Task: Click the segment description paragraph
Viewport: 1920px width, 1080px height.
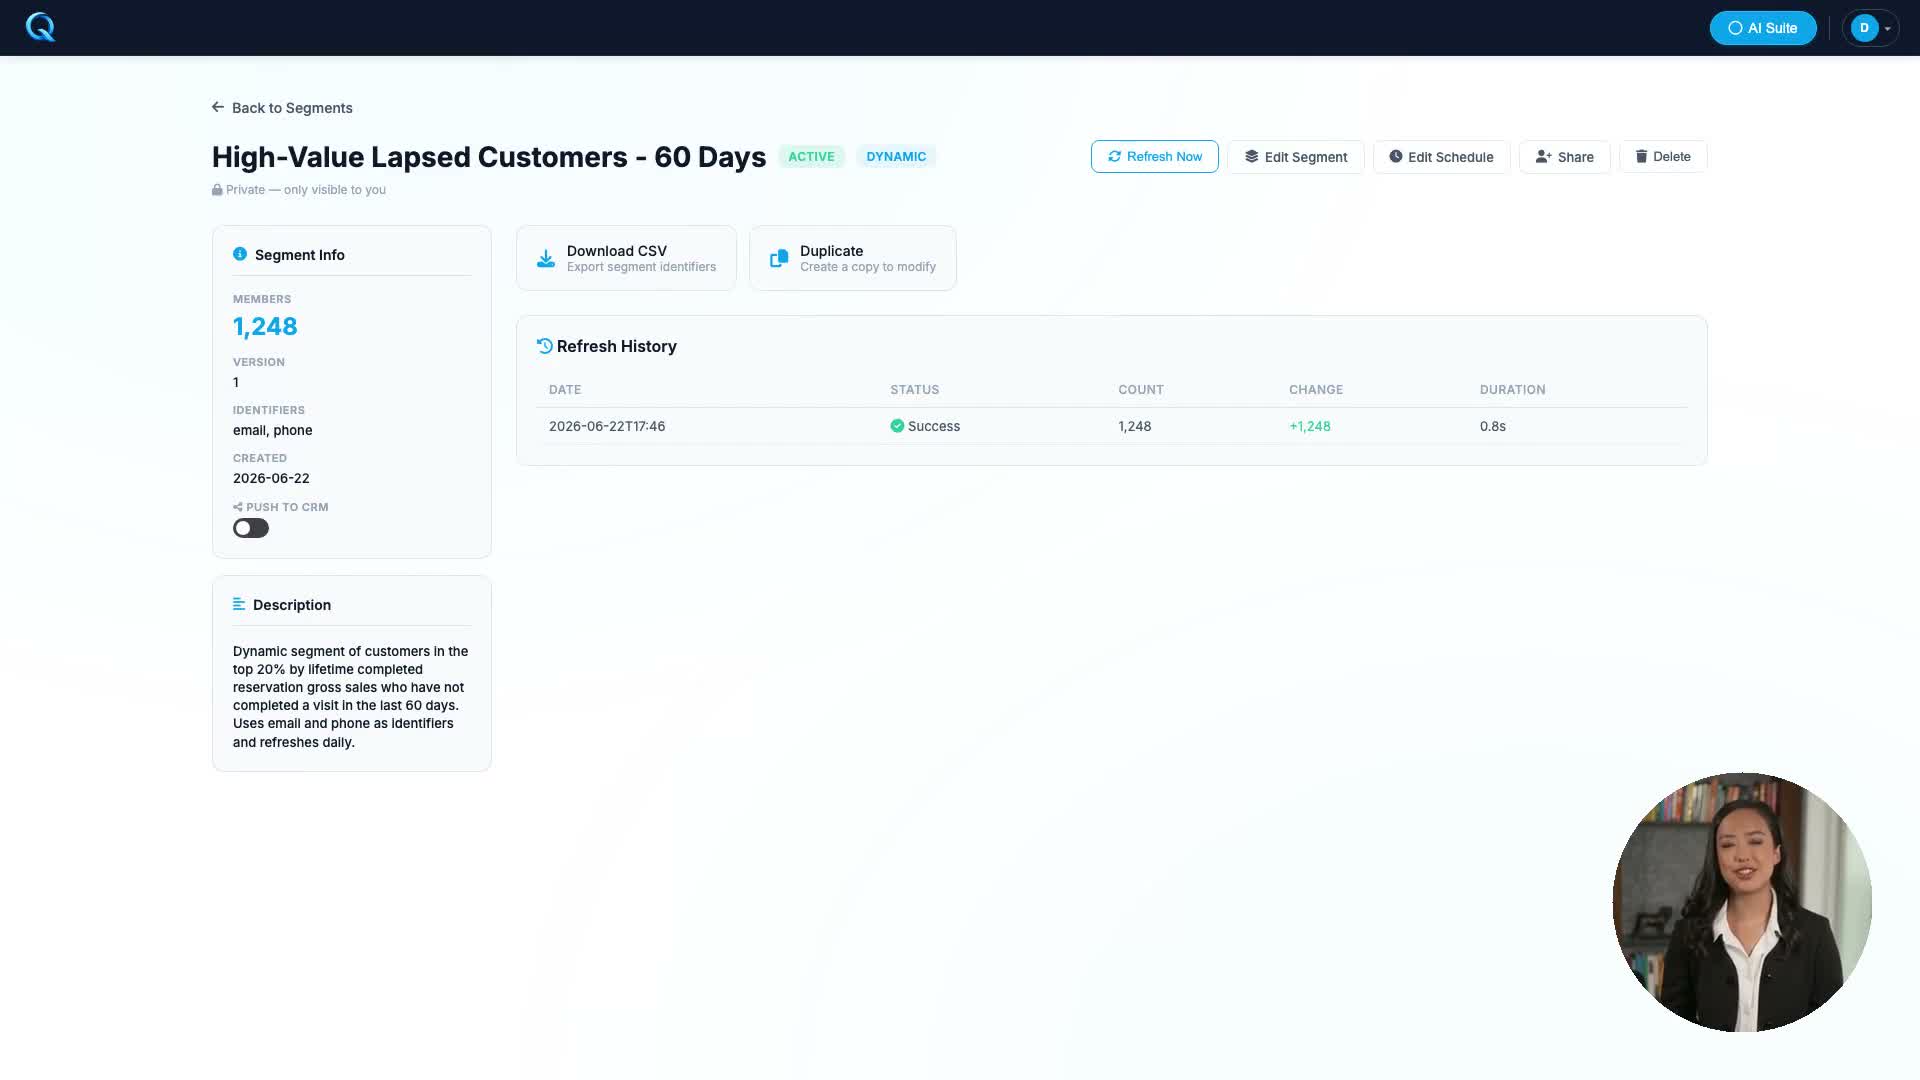Action: click(351, 697)
